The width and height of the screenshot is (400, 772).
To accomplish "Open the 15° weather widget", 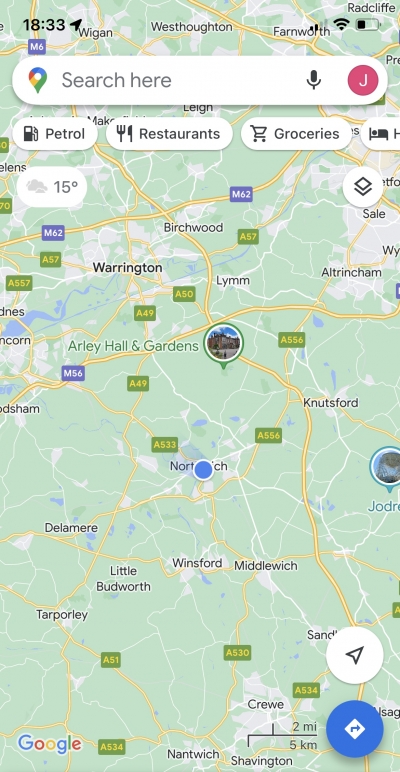I will (x=52, y=187).
